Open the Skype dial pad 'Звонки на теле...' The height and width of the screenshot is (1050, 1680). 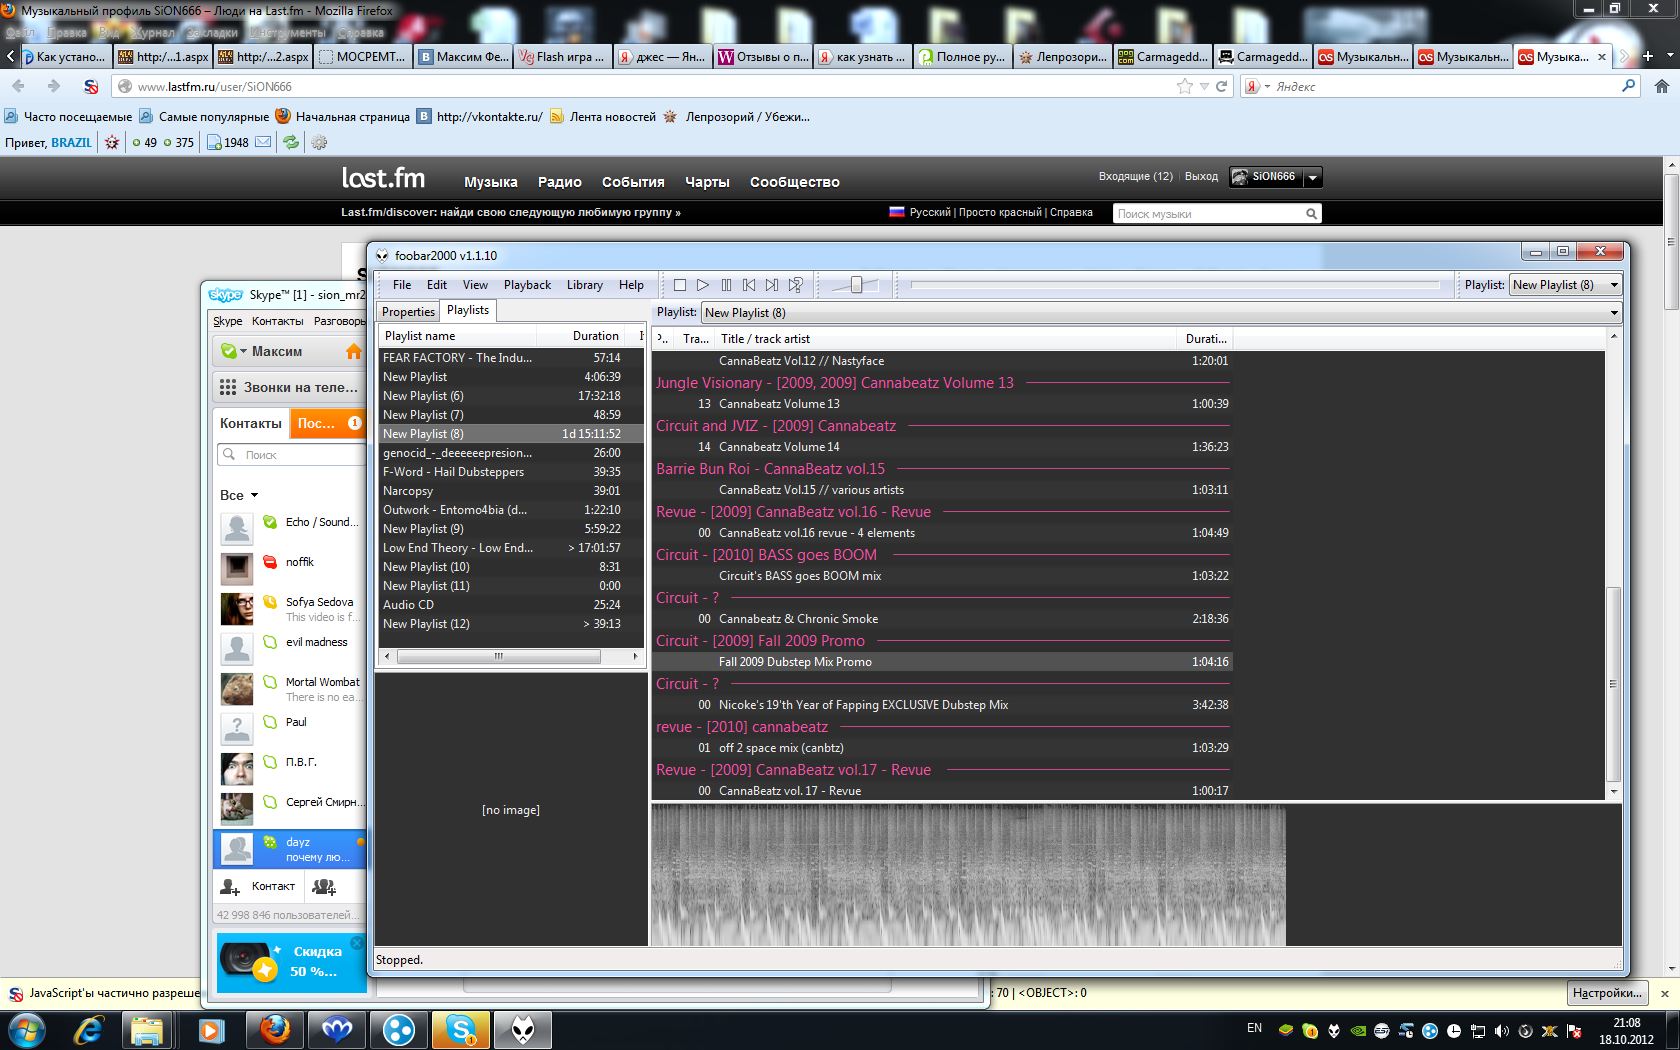pos(290,387)
